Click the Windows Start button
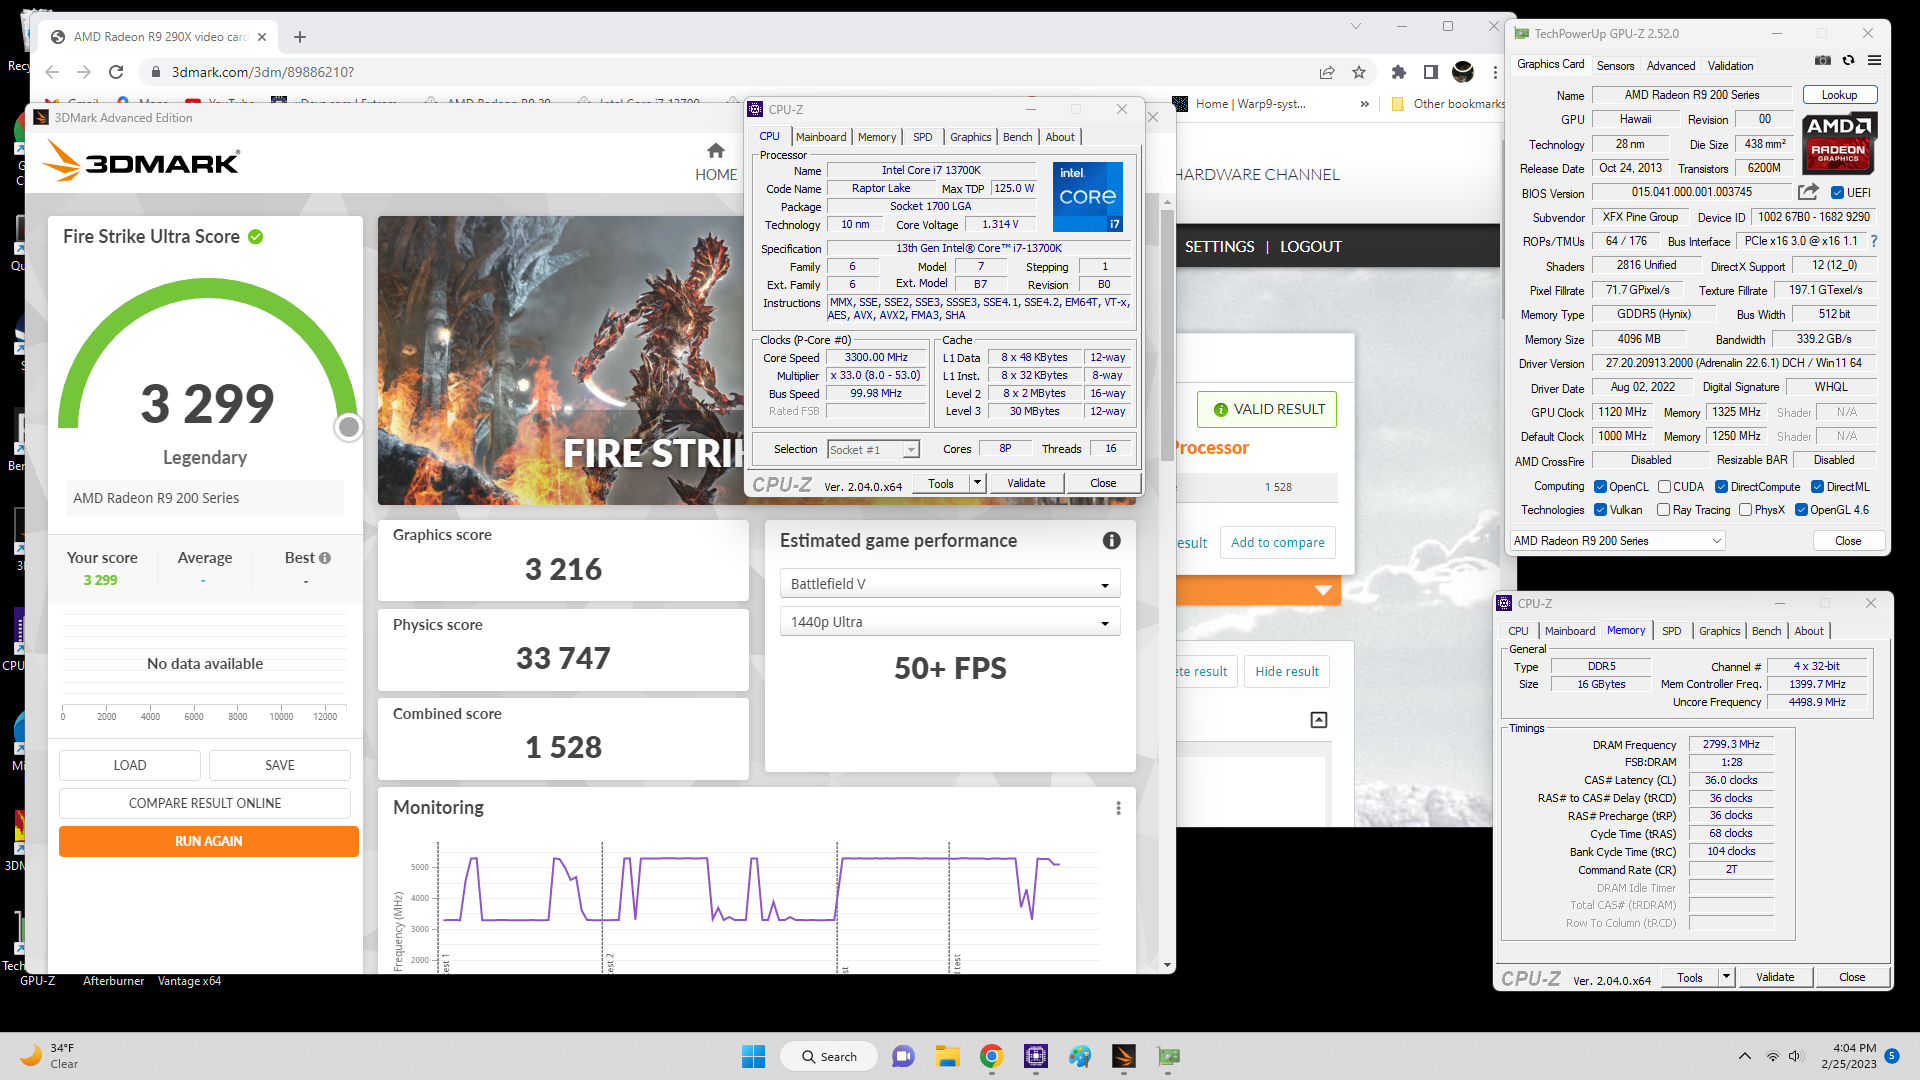This screenshot has width=1920, height=1080. [753, 1056]
